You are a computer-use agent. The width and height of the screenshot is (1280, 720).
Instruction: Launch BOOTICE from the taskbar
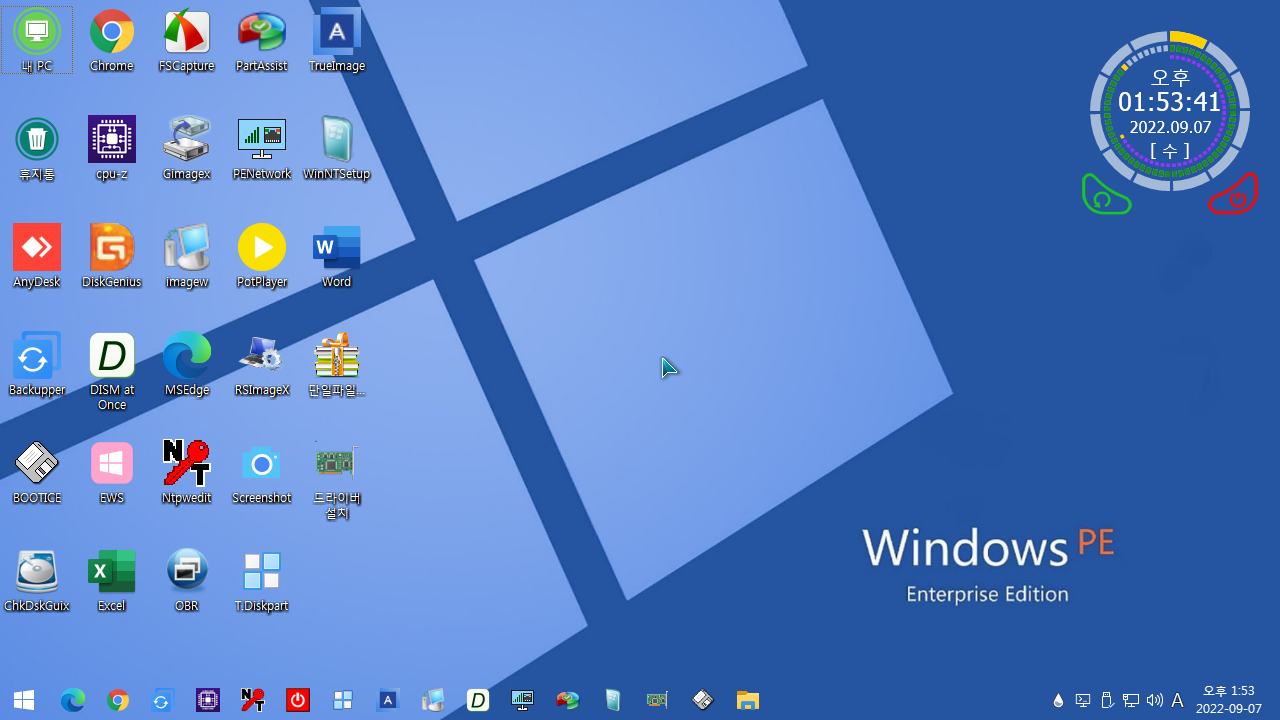click(x=703, y=700)
